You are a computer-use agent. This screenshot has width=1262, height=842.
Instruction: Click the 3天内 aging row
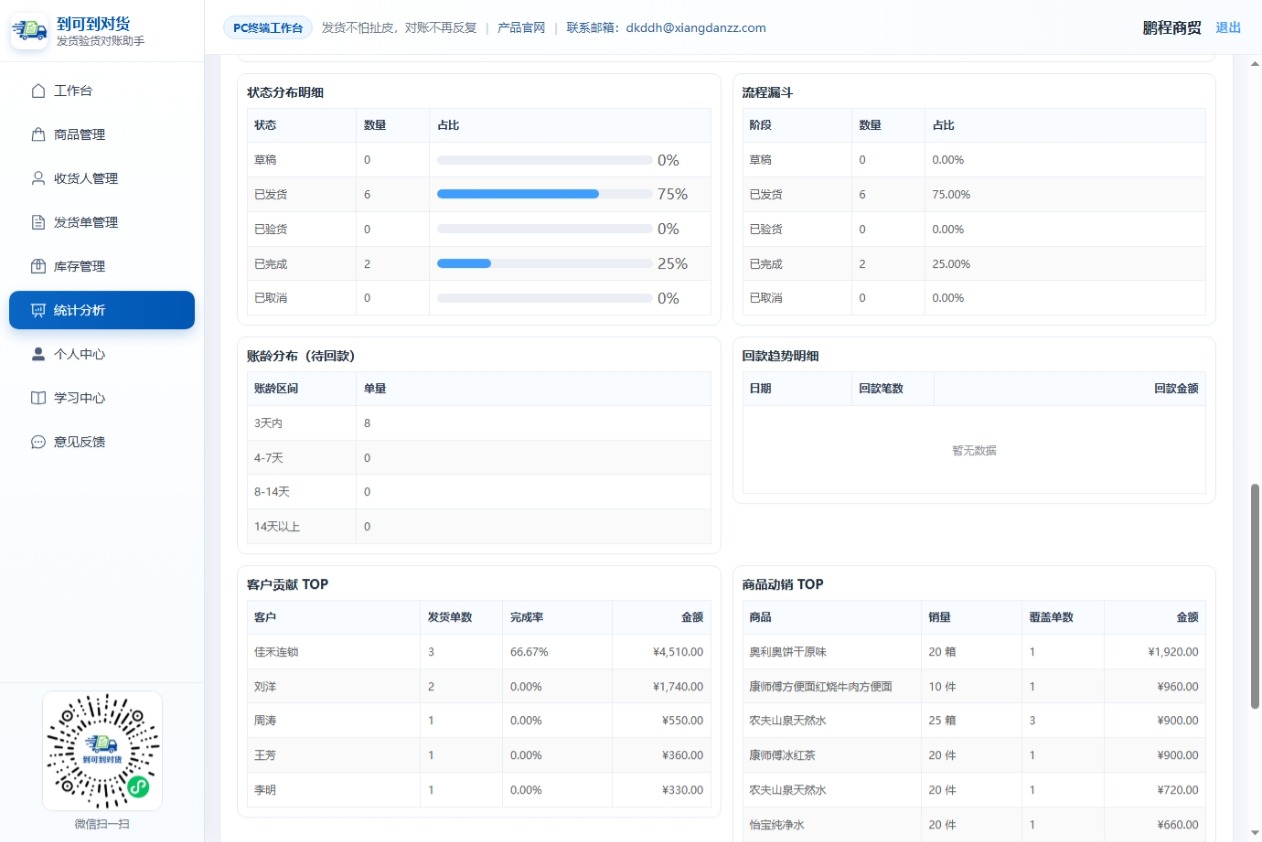479,424
